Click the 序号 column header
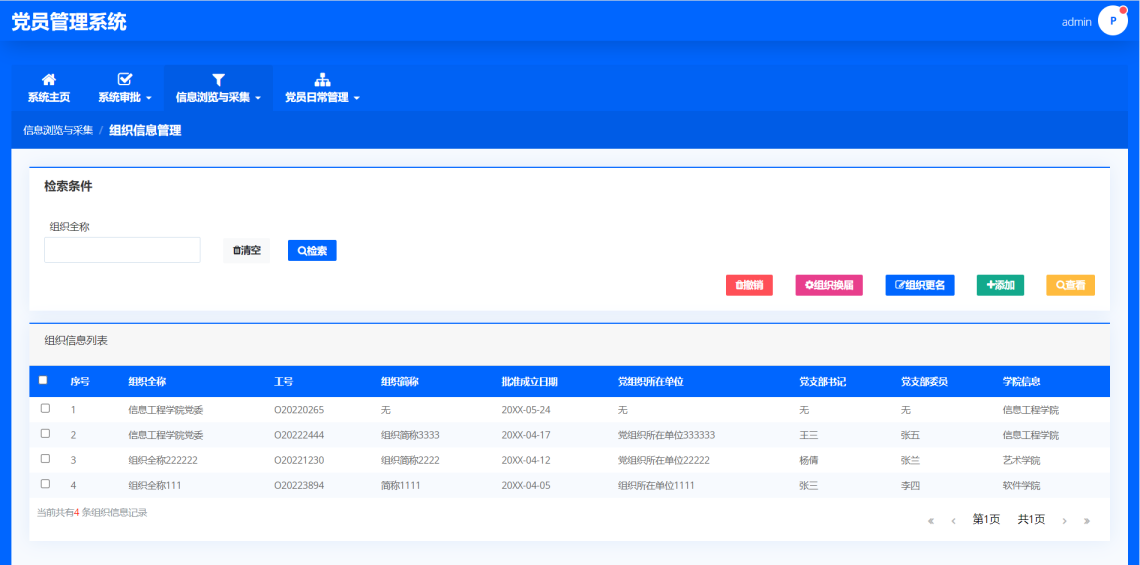 pos(80,381)
